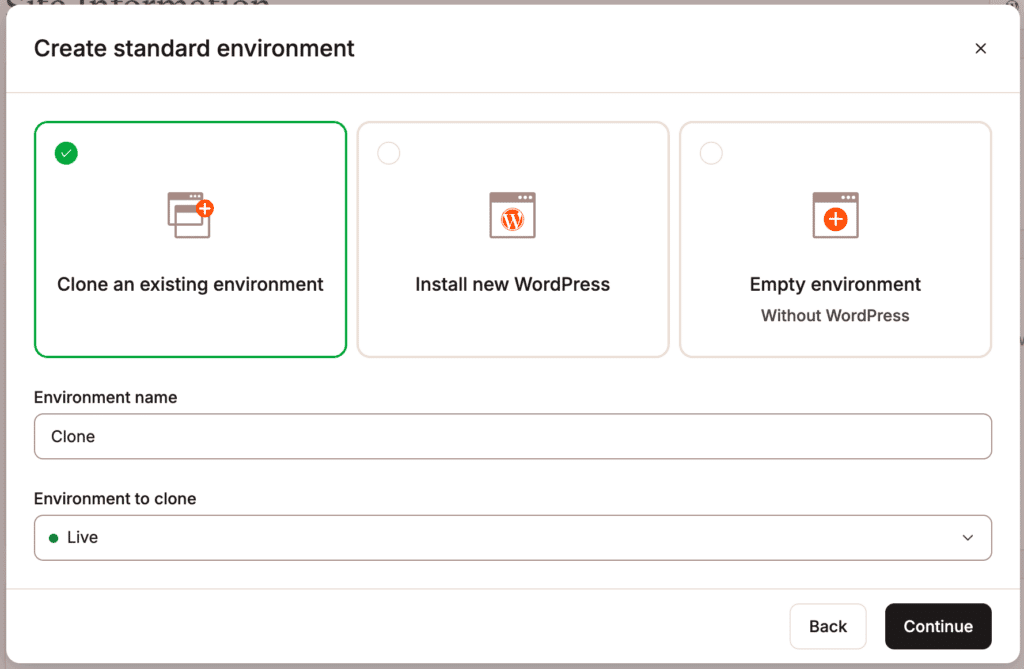Click the browser window icon above Install new WordPress
This screenshot has height=669, width=1024.
tap(513, 214)
